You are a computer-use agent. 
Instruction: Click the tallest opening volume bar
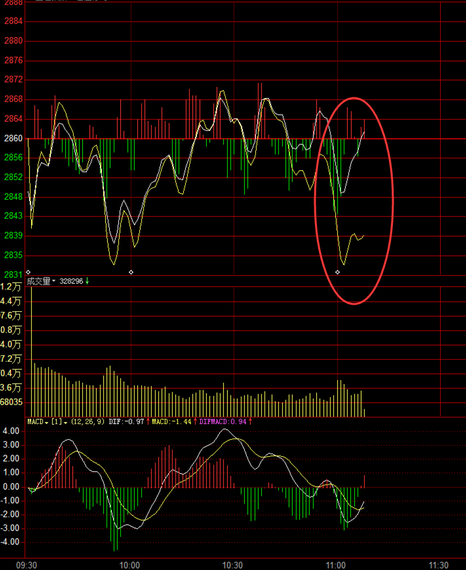[32, 352]
